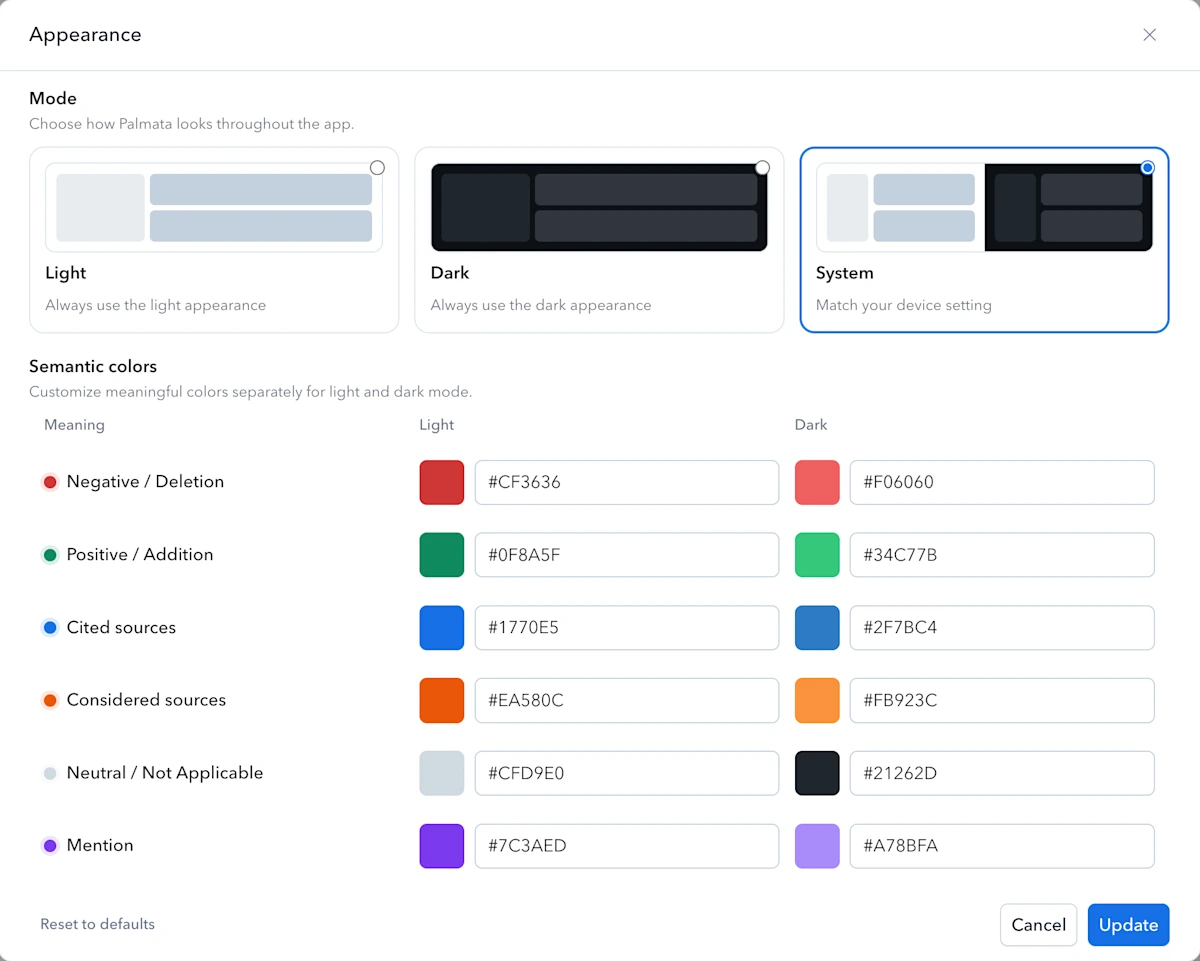
Task: Open the Cited sources dark color swatch
Action: pos(817,628)
